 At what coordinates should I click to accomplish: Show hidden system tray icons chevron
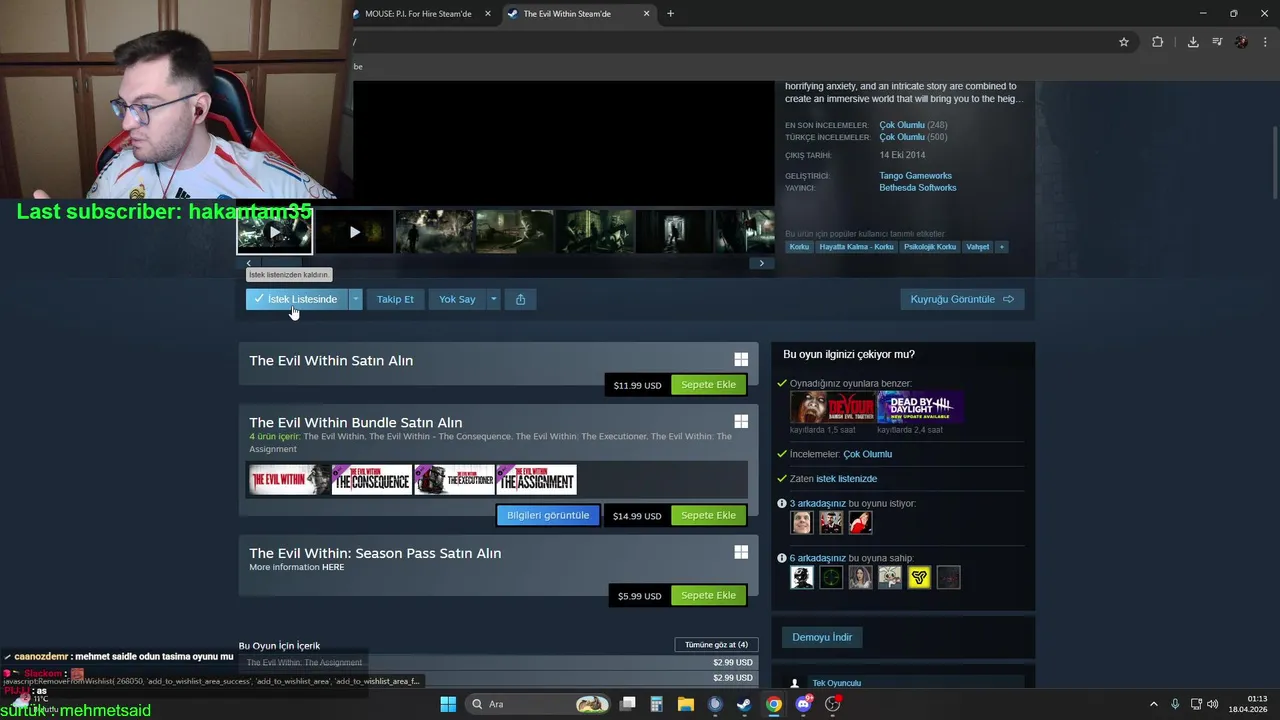point(1154,704)
